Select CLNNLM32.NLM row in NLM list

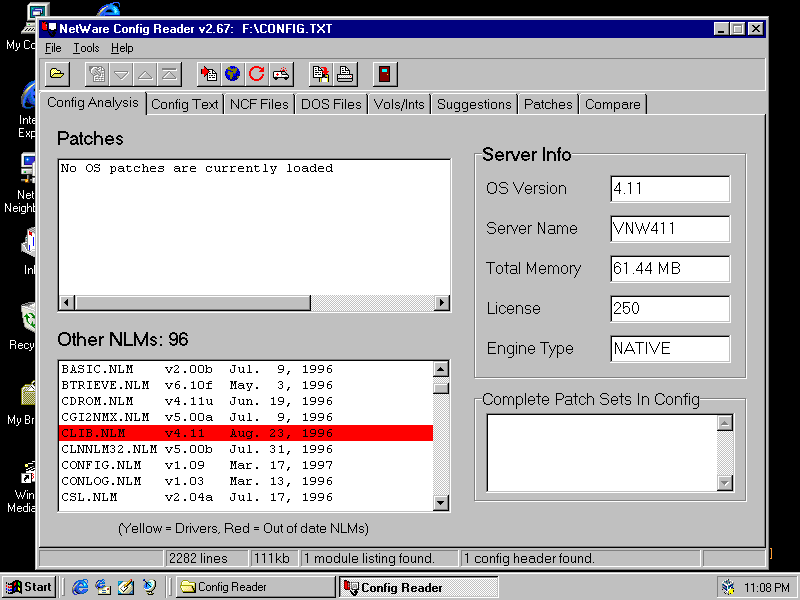pos(246,449)
